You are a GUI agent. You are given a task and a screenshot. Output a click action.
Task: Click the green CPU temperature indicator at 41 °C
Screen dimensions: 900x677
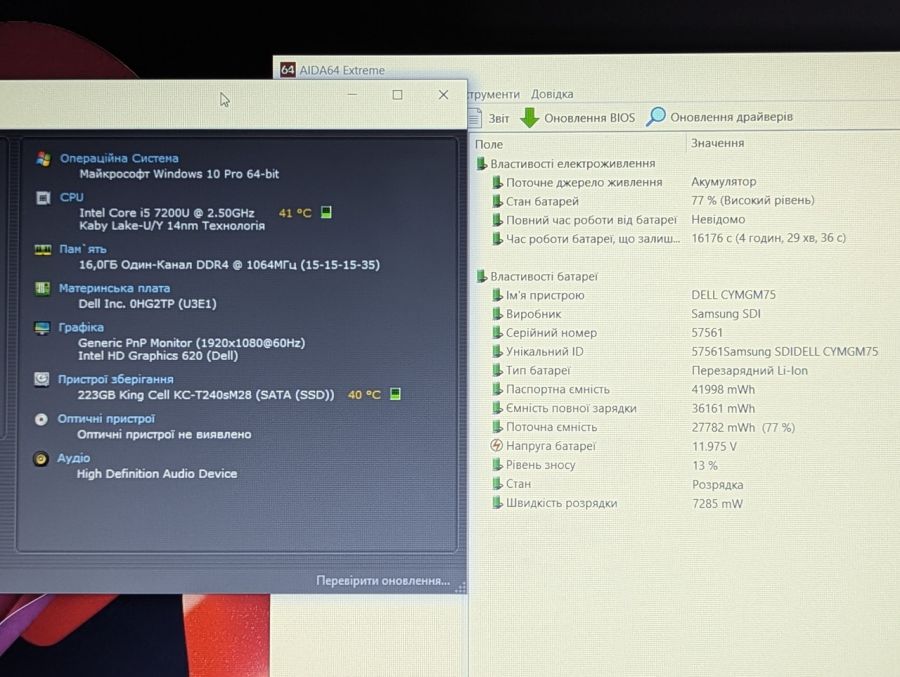[326, 212]
